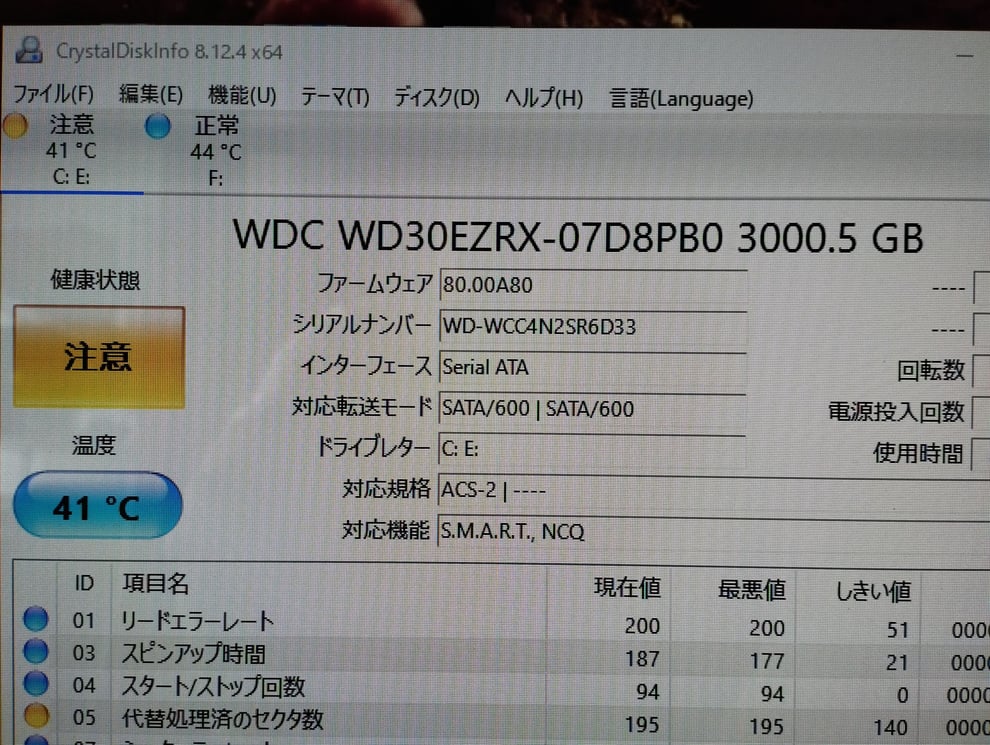Click the yellow caution status circle for drive C: E:
The image size is (990, 745).
pyautogui.click(x=15, y=124)
